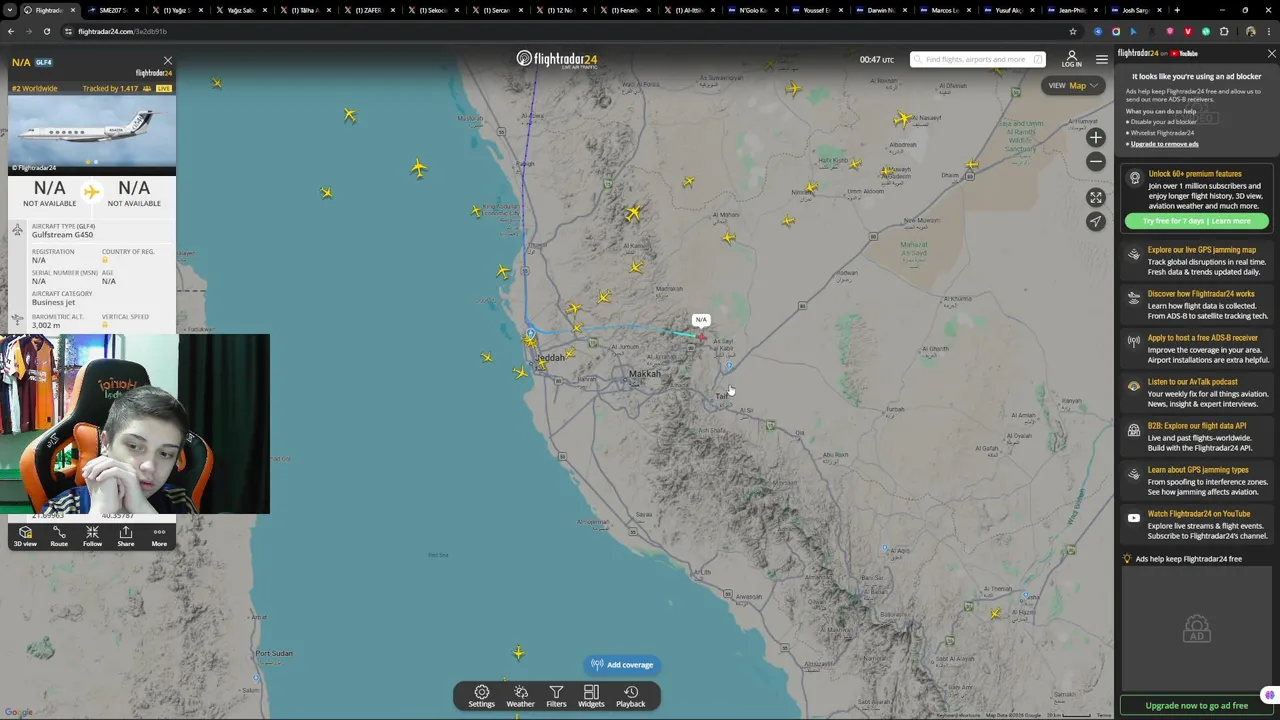This screenshot has height=720, width=1280.
Task: Close the right promo sidebar
Action: (x=1271, y=54)
